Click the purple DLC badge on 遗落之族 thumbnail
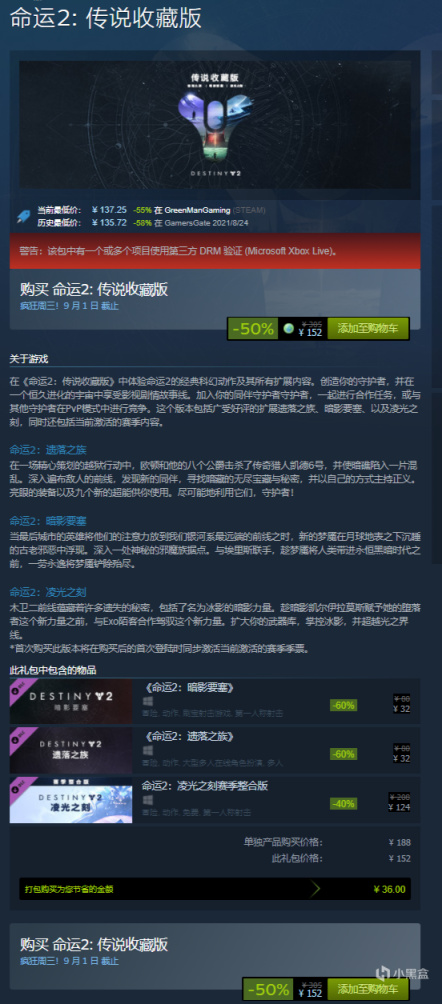442x1004 pixels. [17, 734]
